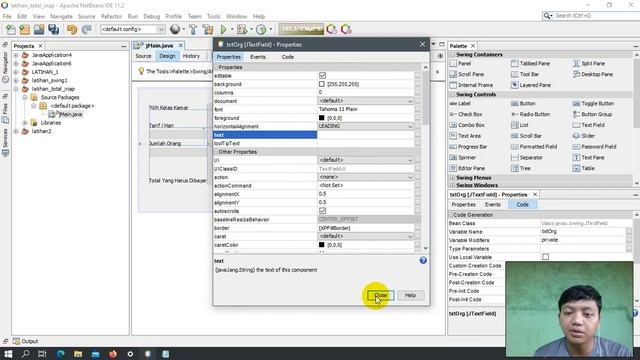Open the UI property dropdown

coord(410,160)
